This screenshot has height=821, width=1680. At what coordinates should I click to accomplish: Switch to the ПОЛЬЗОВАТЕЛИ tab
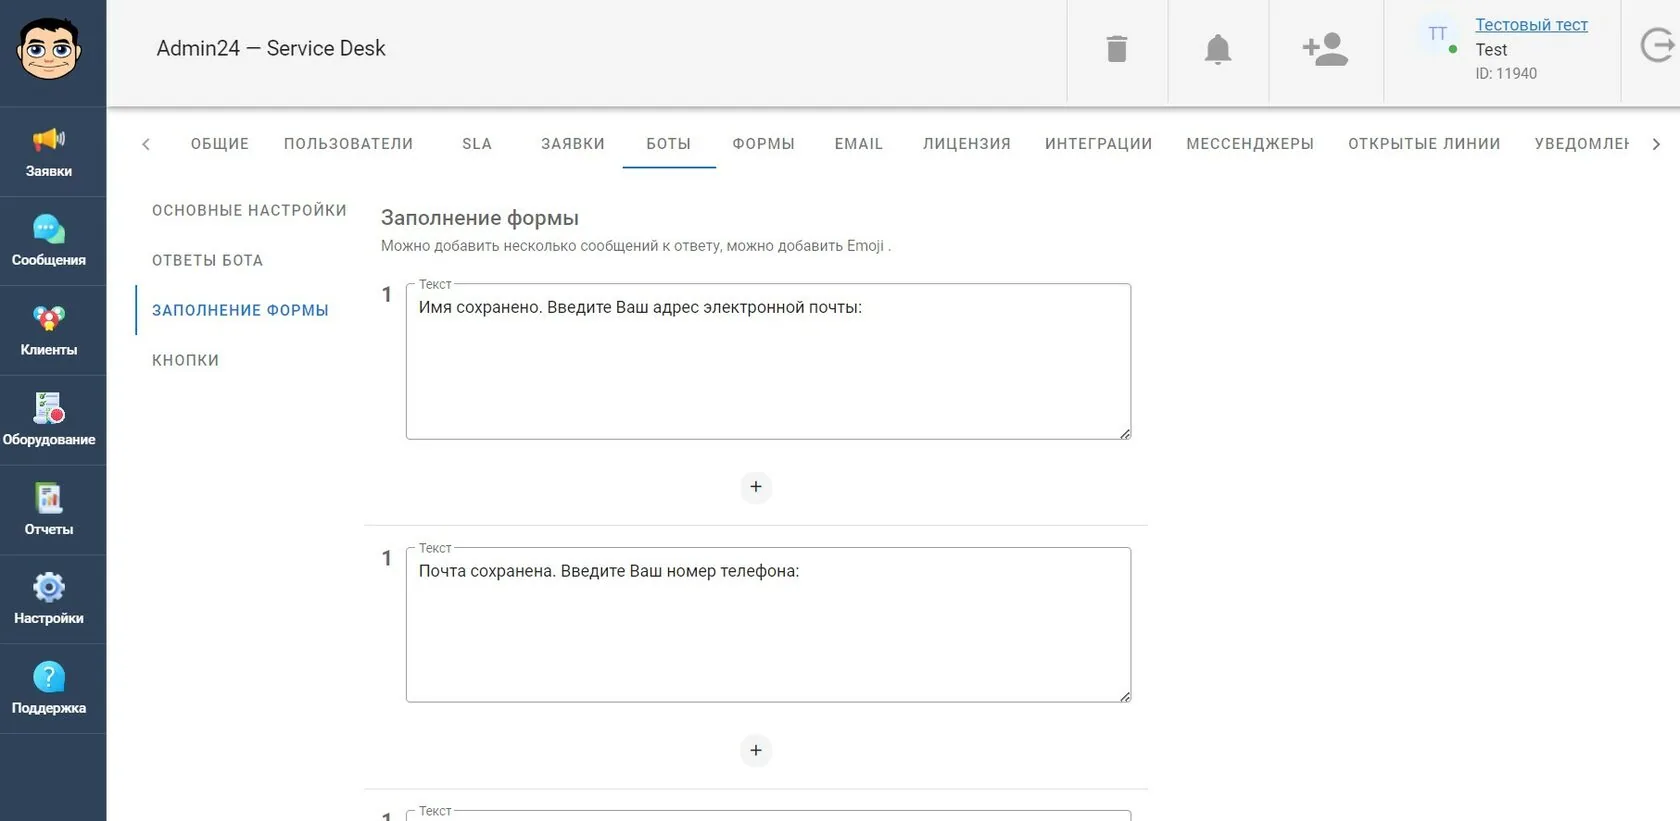coord(349,144)
